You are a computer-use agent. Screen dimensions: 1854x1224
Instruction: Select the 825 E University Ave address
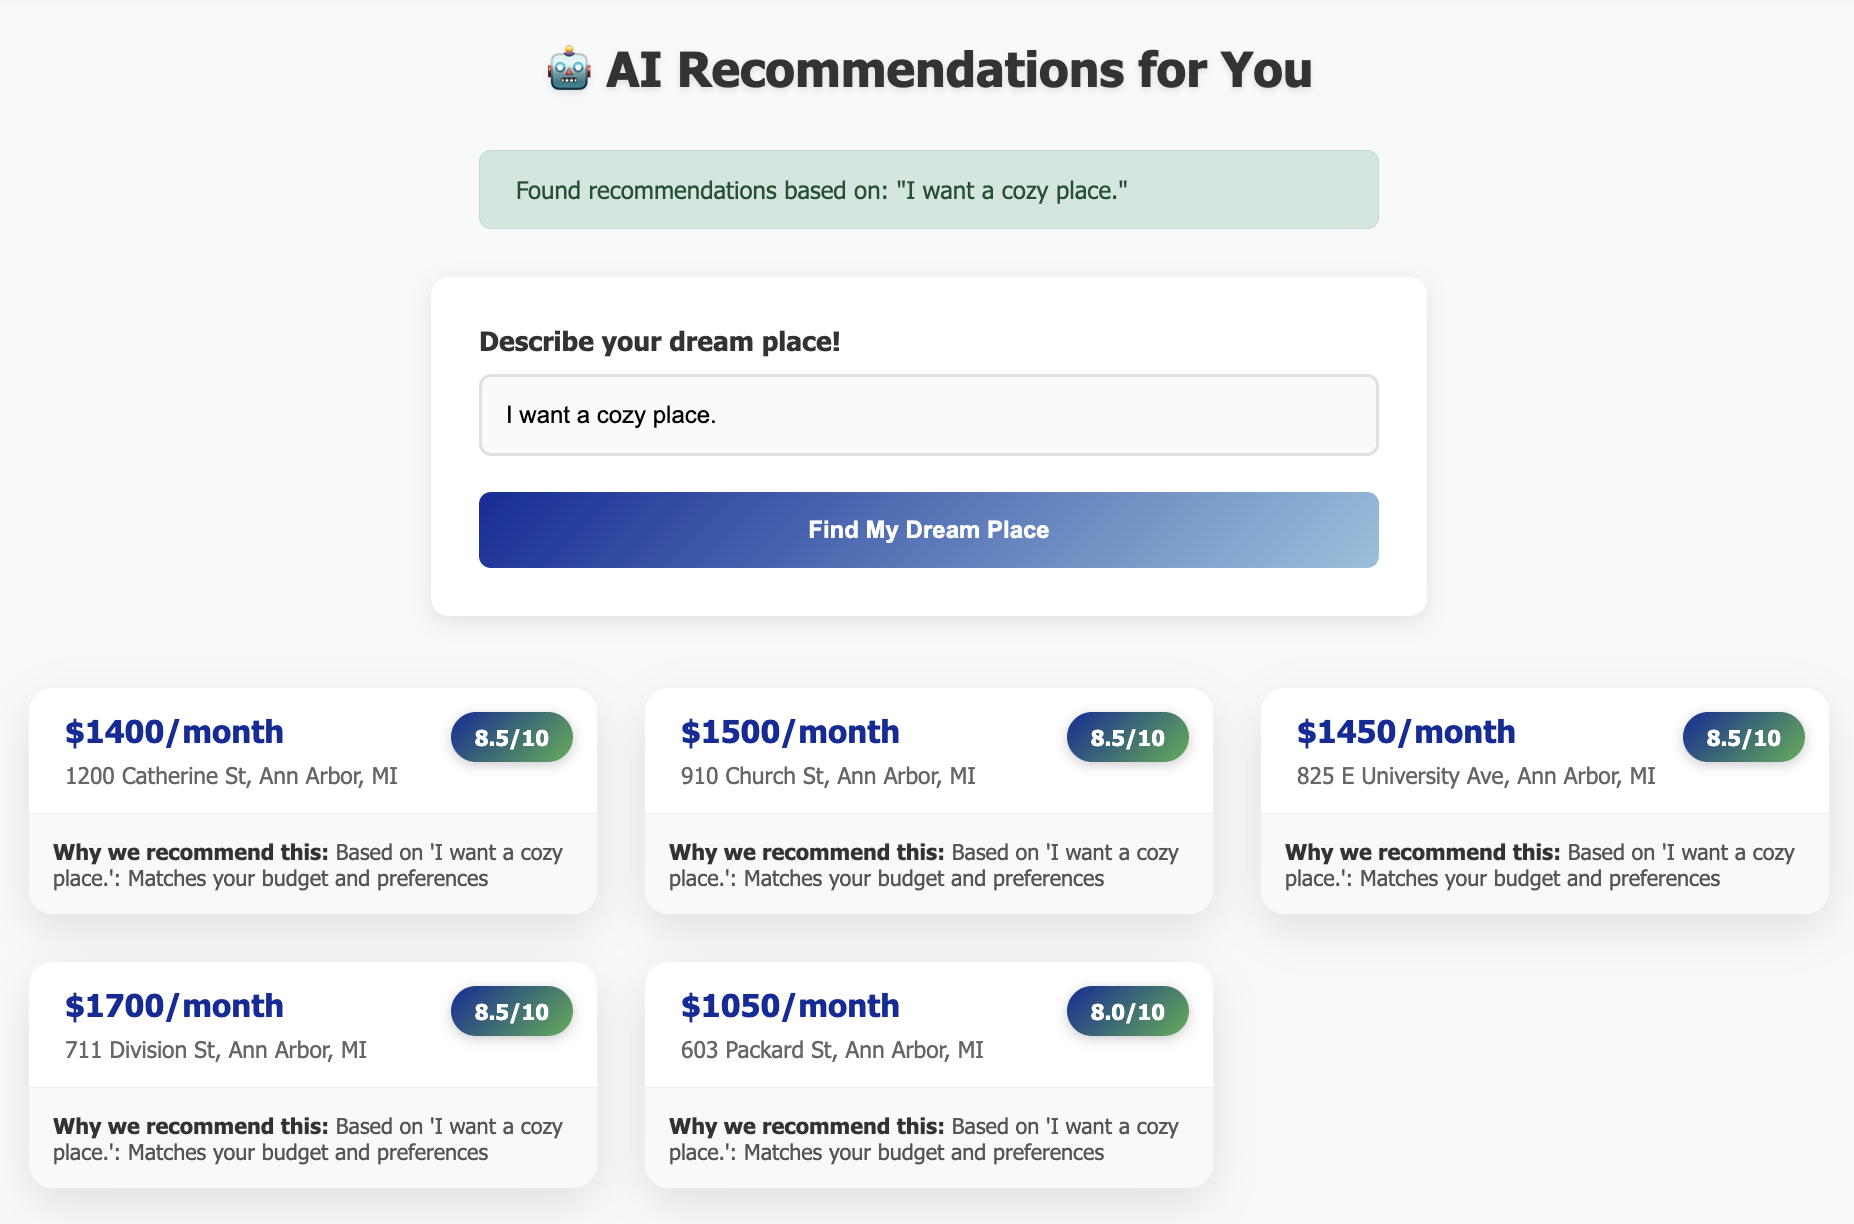coord(1476,776)
